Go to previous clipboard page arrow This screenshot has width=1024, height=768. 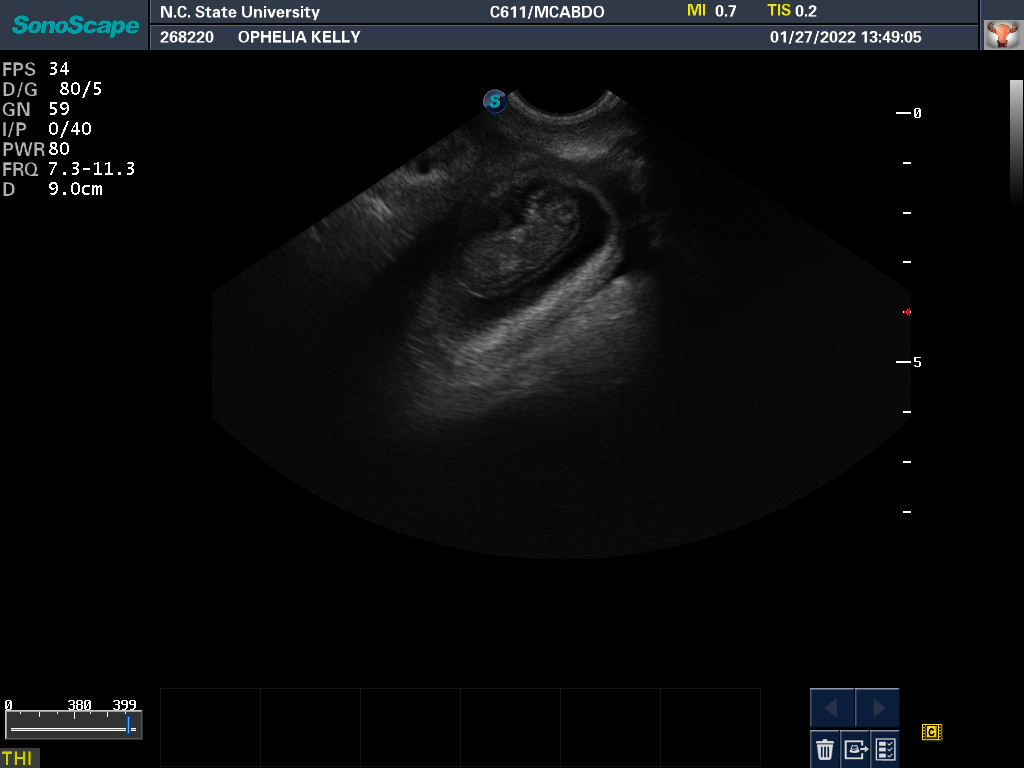coord(832,708)
